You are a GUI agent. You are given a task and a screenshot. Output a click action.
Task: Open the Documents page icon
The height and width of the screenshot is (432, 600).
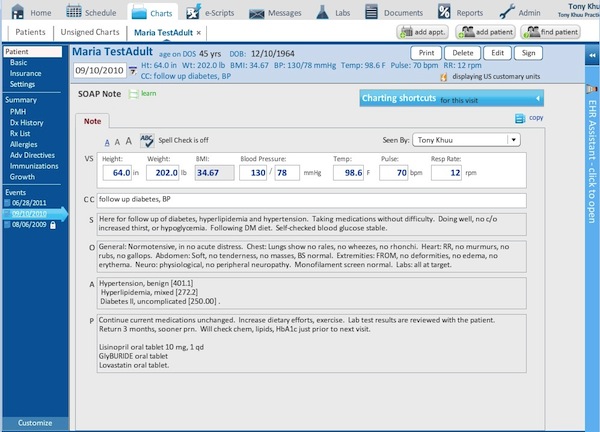(371, 12)
